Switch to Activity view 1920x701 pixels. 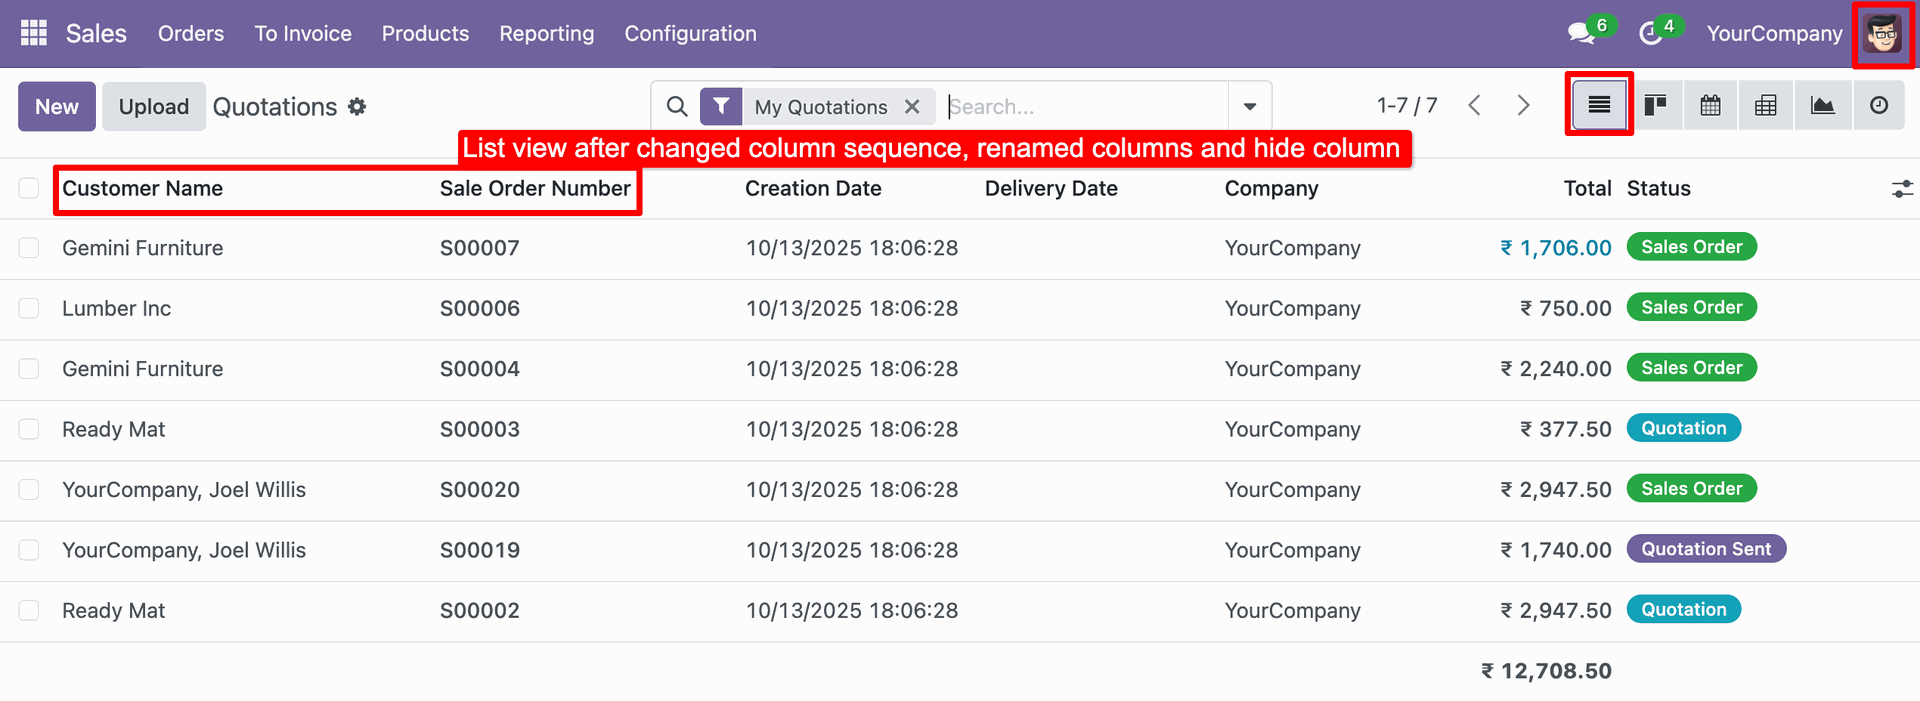(x=1879, y=105)
